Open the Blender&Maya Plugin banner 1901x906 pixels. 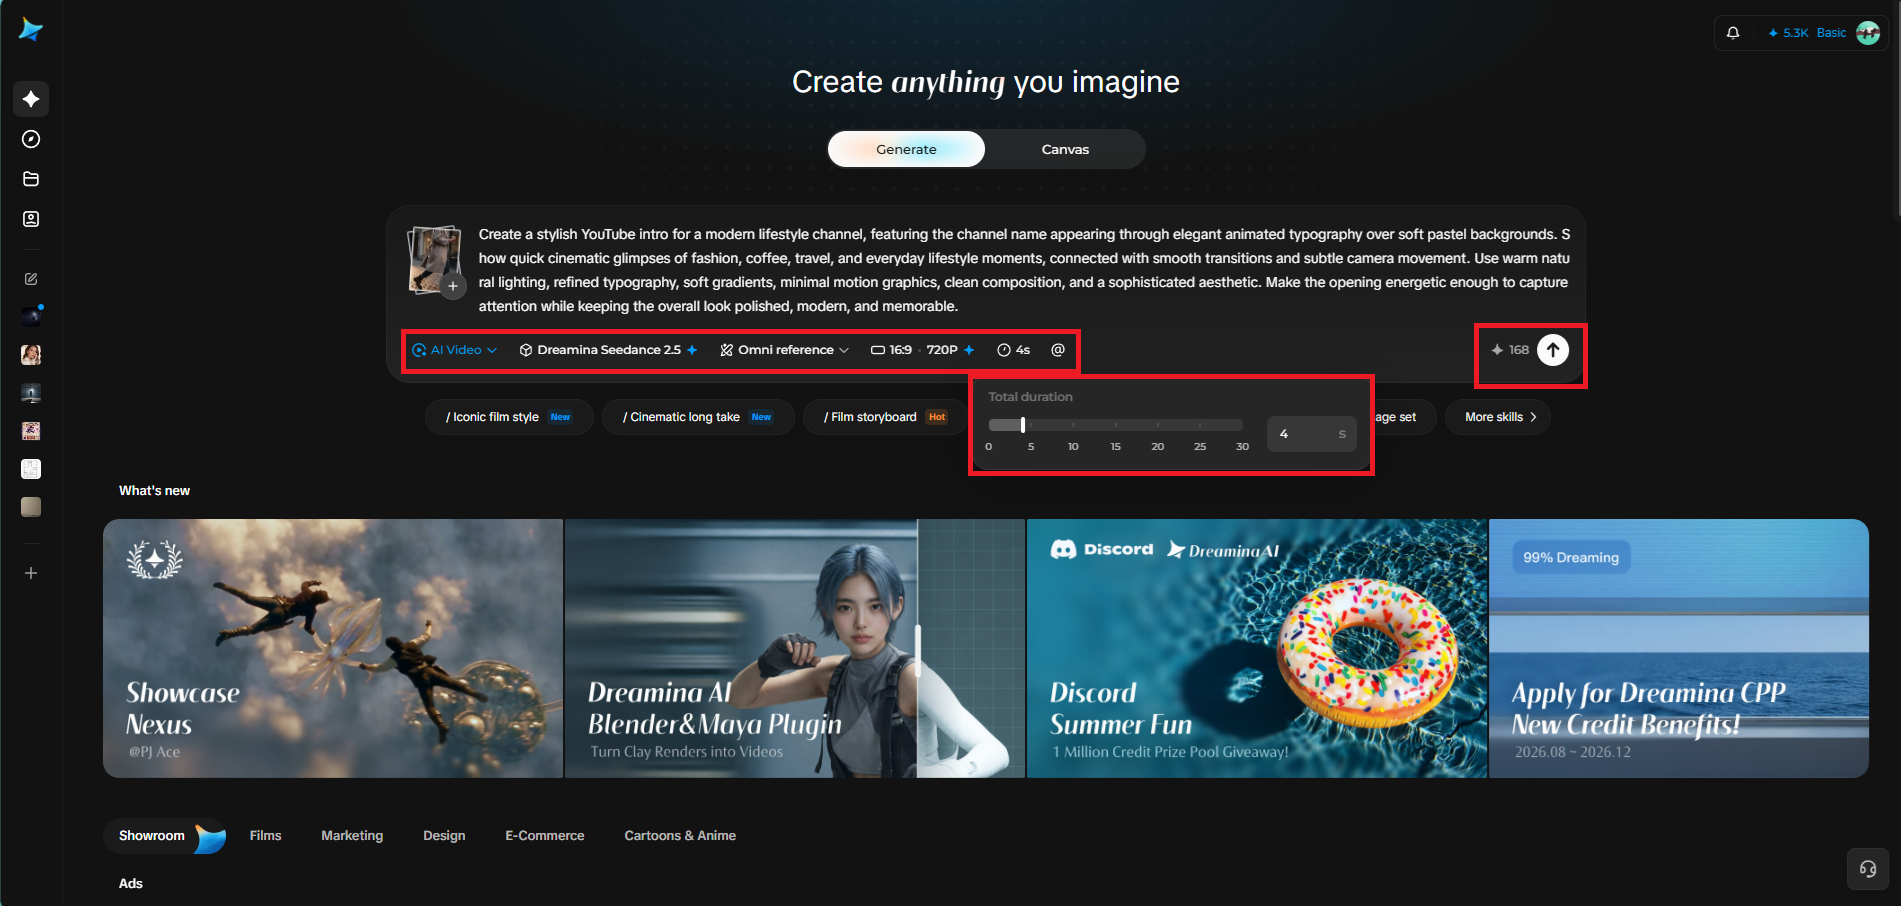pos(795,648)
